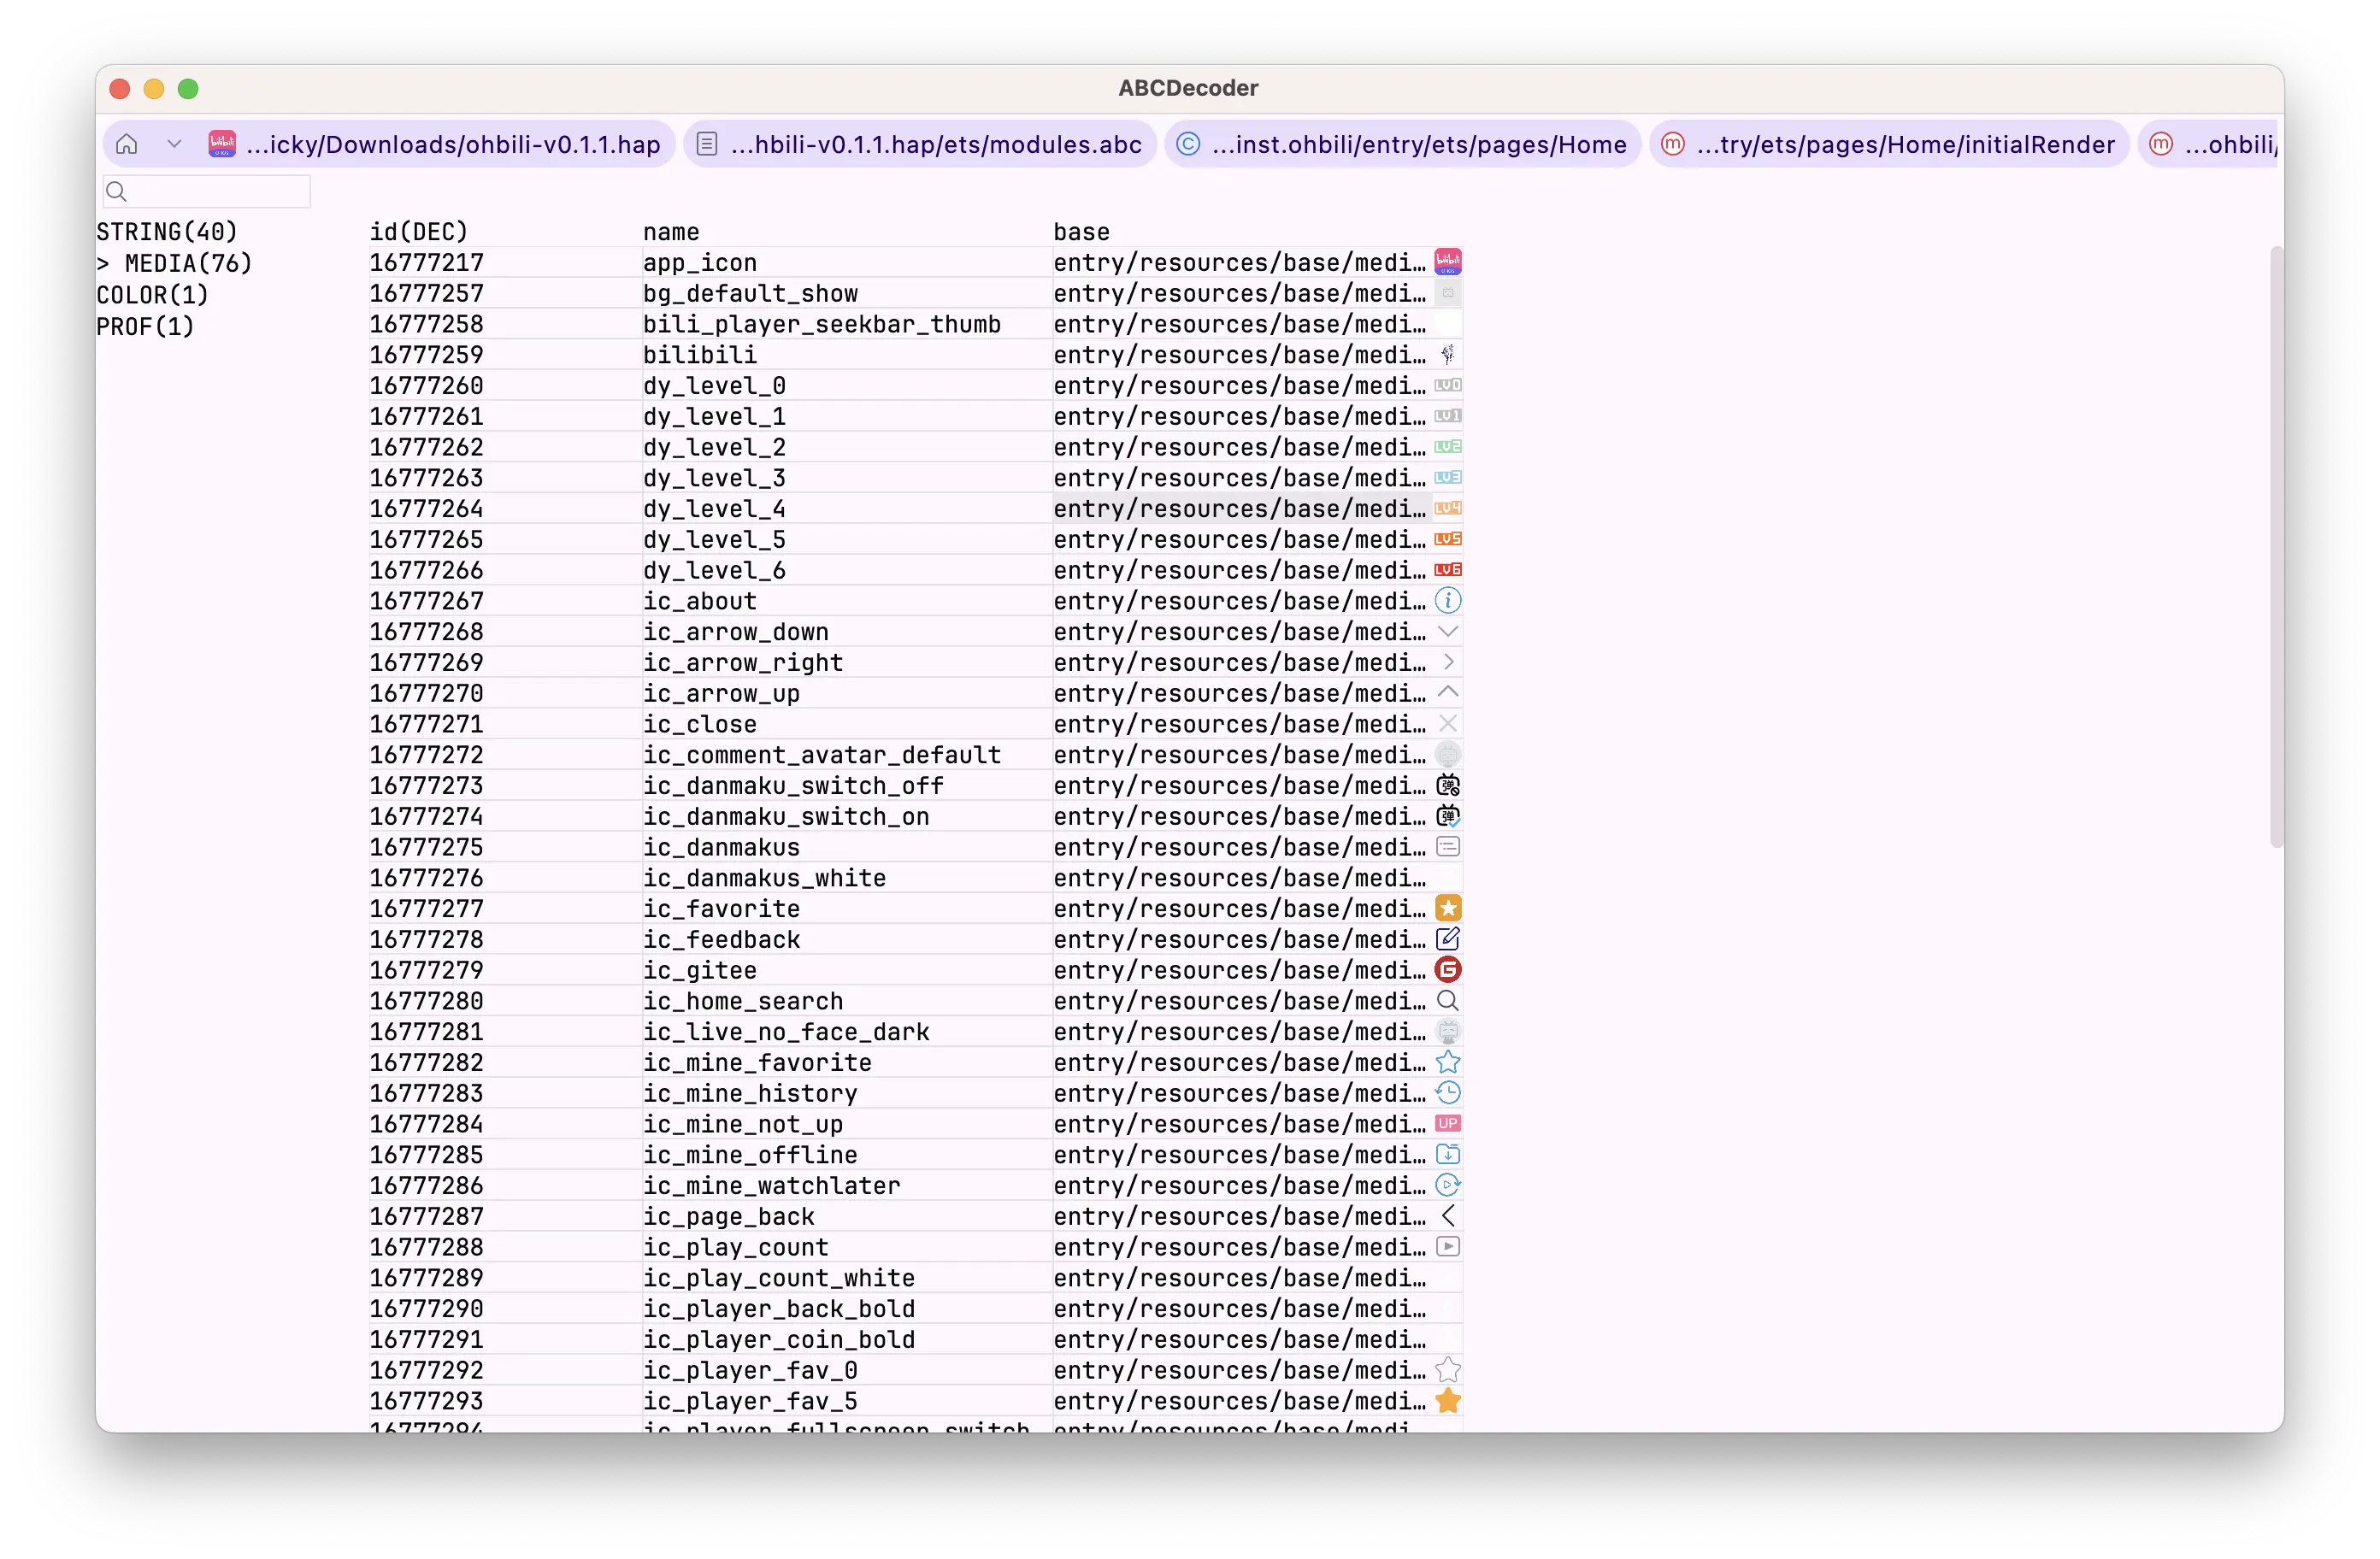Click the ic_gitee red logo icon
Viewport: 2380px width, 1559px height.
coord(1447,970)
